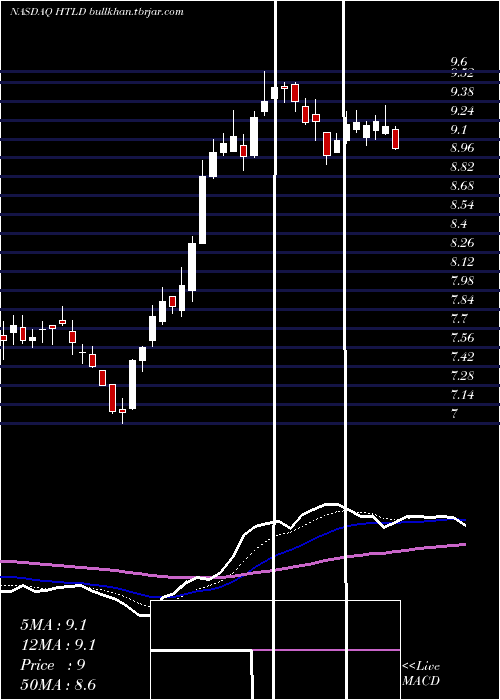Select the 8.4 price axis label
The width and height of the screenshot is (500, 700).
click(459, 224)
